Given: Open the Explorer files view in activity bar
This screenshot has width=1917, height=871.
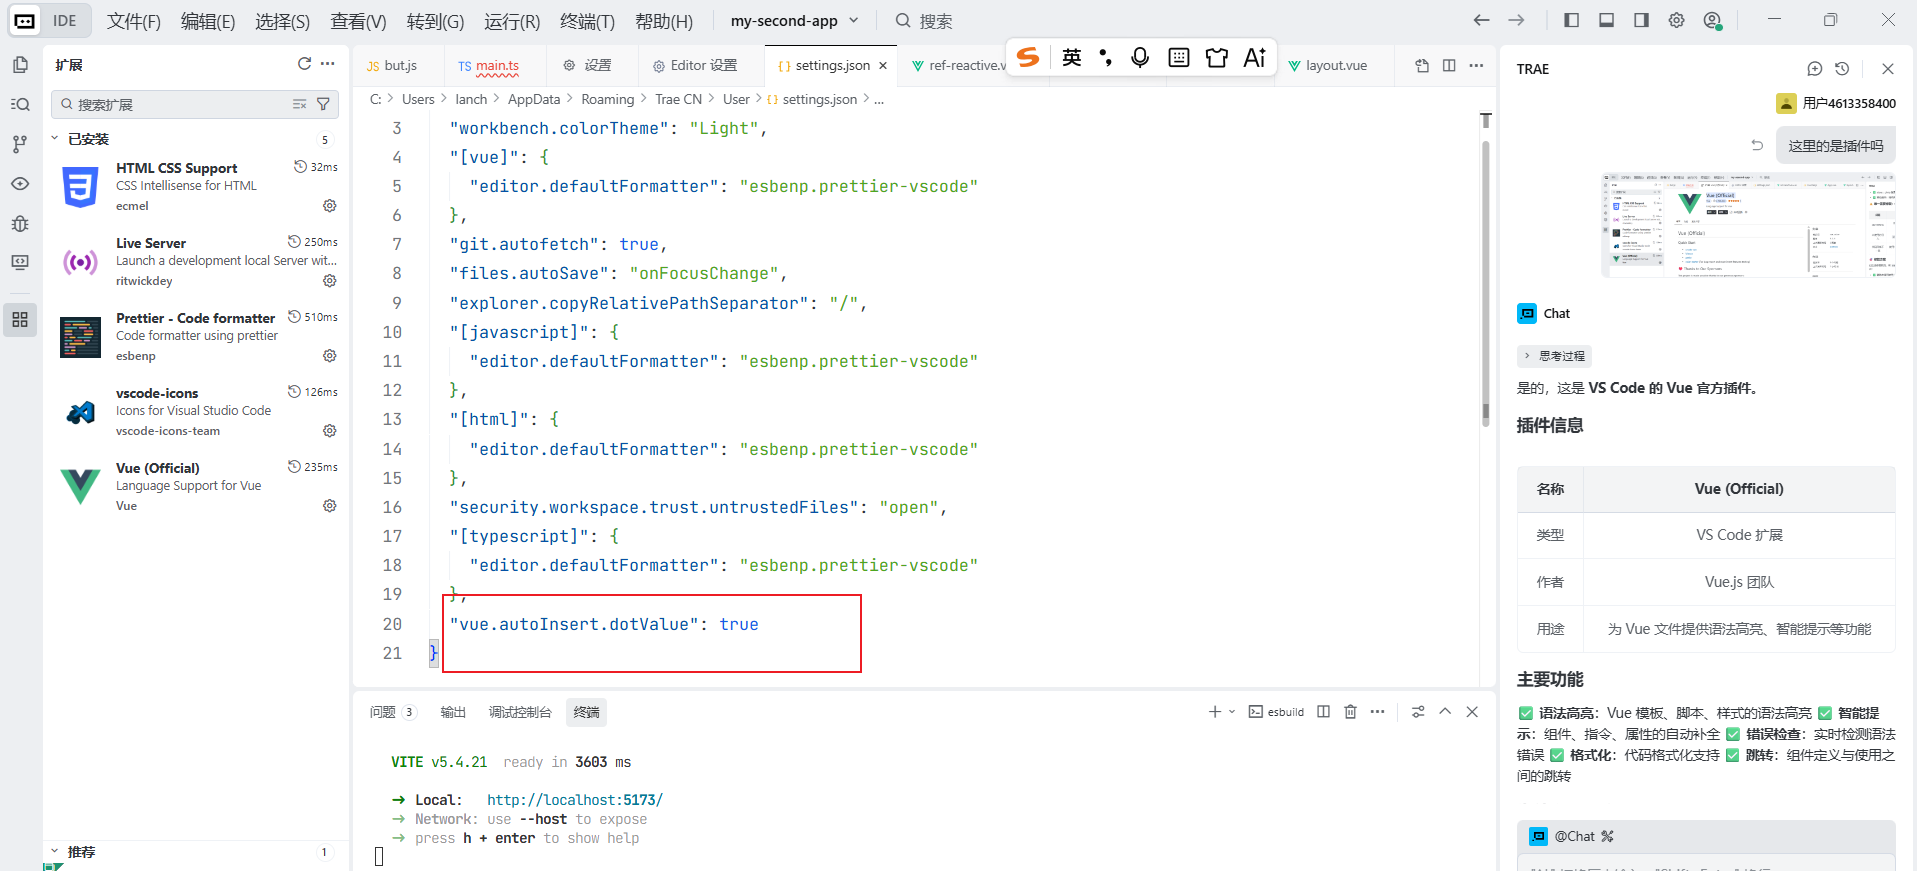Looking at the screenshot, I should click(20, 65).
